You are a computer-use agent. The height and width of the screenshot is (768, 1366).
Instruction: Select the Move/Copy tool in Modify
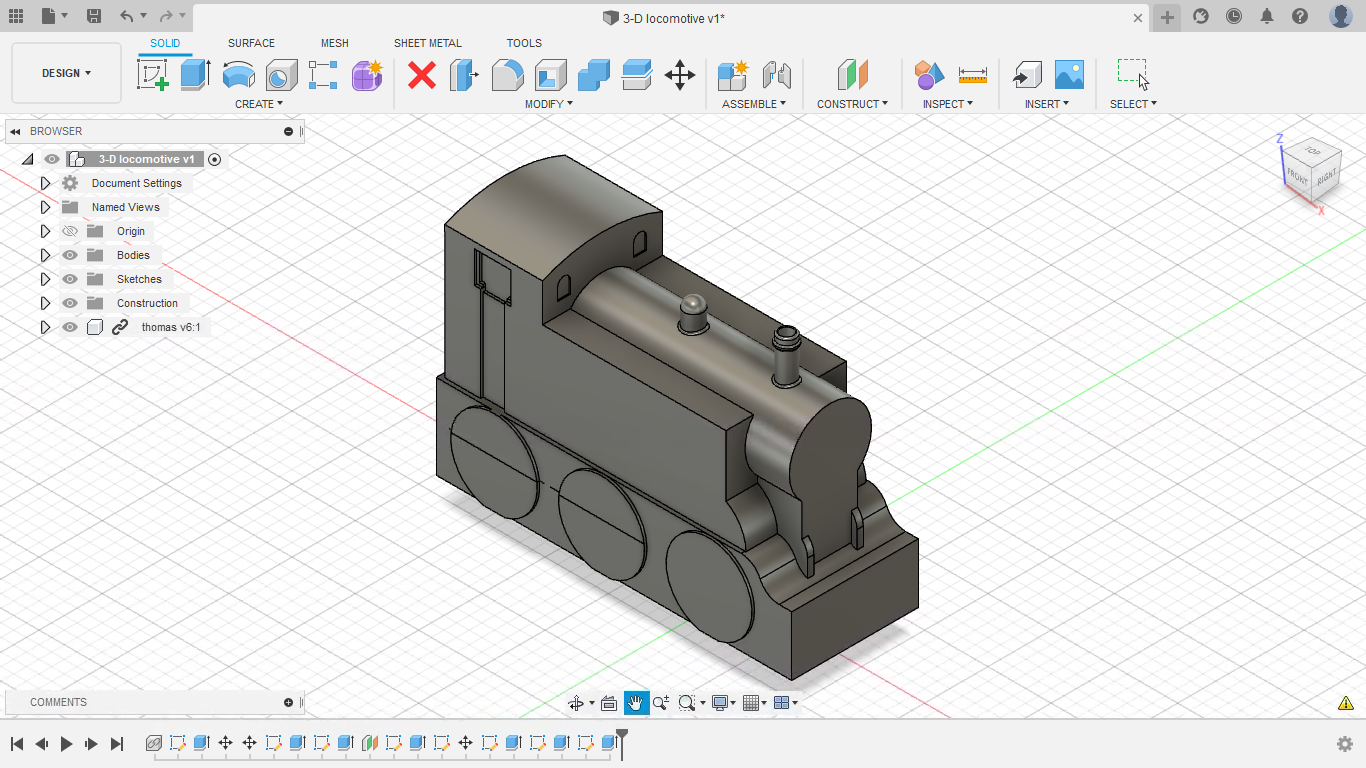[680, 75]
